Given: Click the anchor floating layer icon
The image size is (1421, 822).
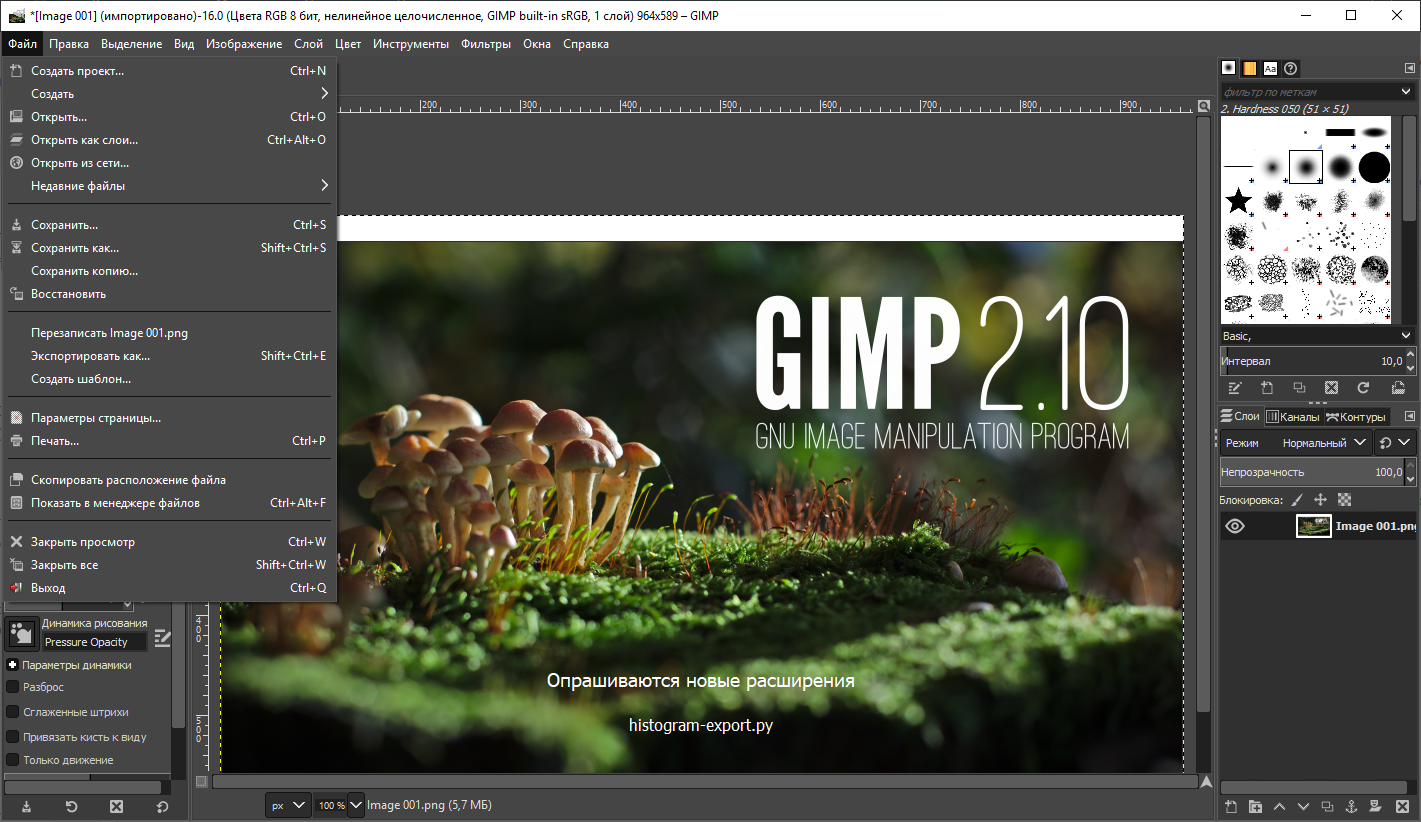Looking at the screenshot, I should (1349, 807).
